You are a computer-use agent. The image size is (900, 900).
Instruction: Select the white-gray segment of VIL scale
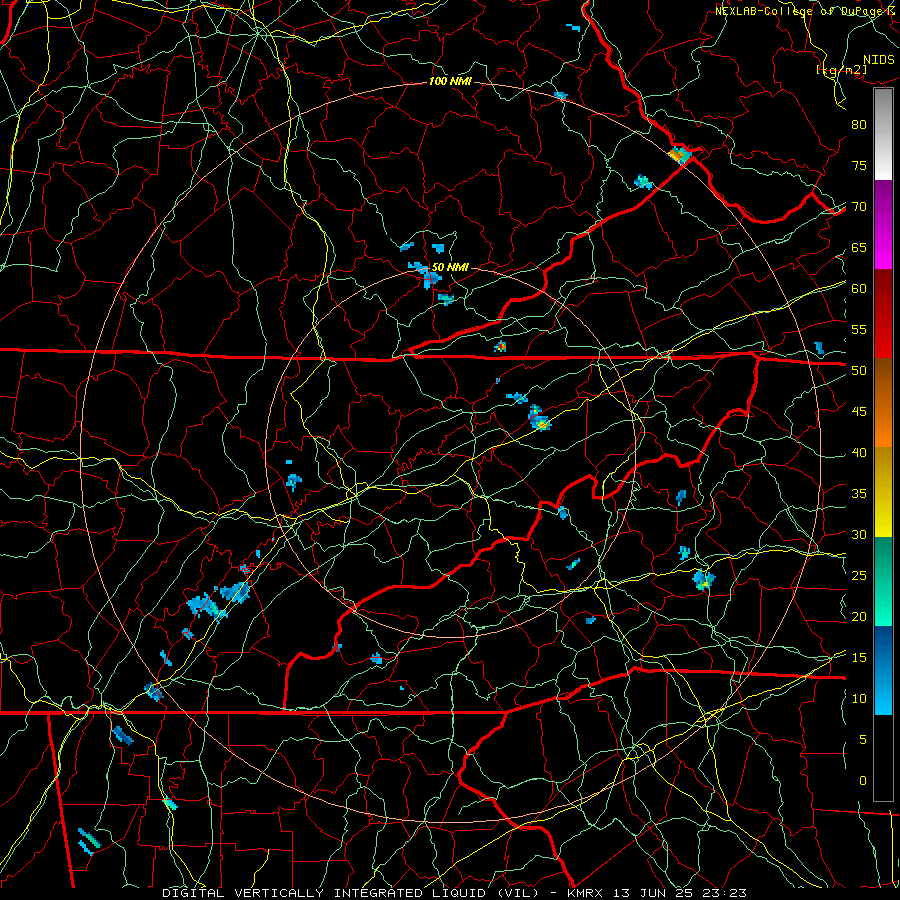click(x=883, y=134)
